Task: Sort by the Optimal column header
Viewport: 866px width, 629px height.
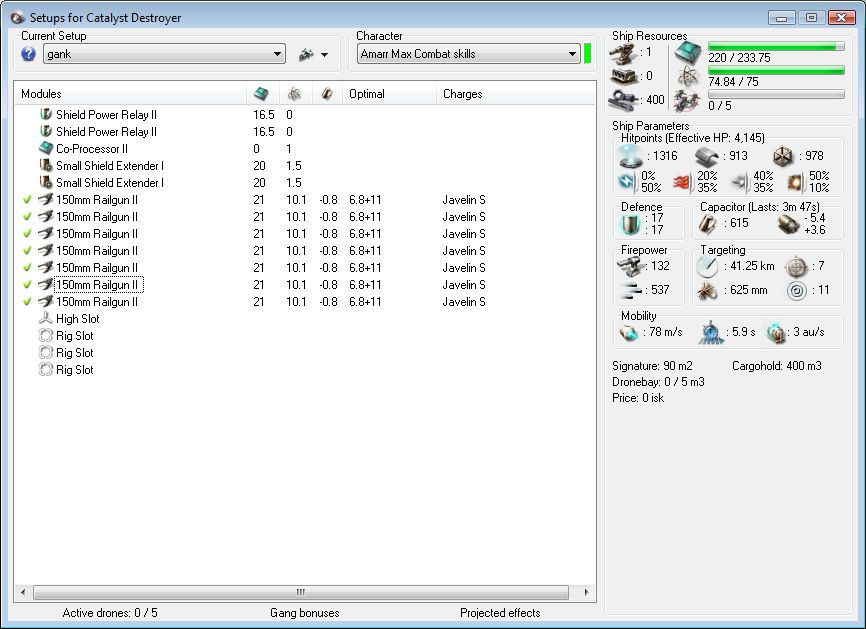Action: 389,94
